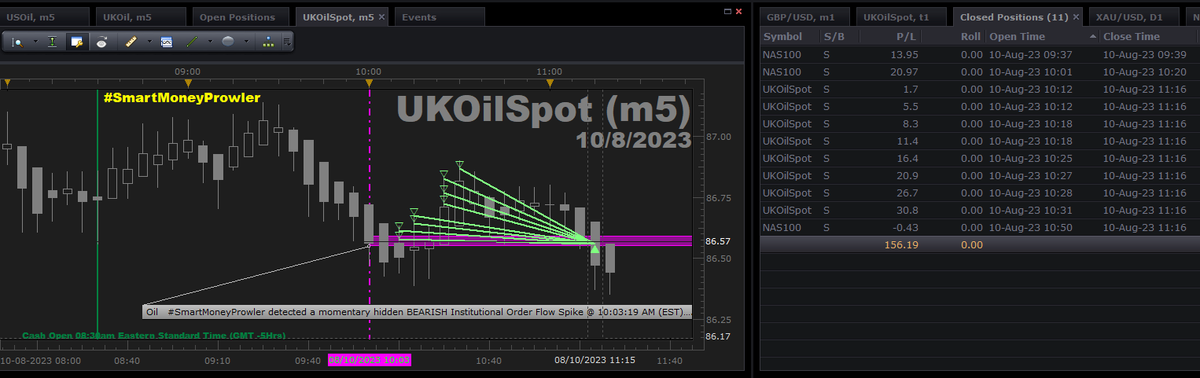This screenshot has width=1200, height=378.
Task: Select the UKOilSpot row with P/L 1.7
Action: click(980, 89)
